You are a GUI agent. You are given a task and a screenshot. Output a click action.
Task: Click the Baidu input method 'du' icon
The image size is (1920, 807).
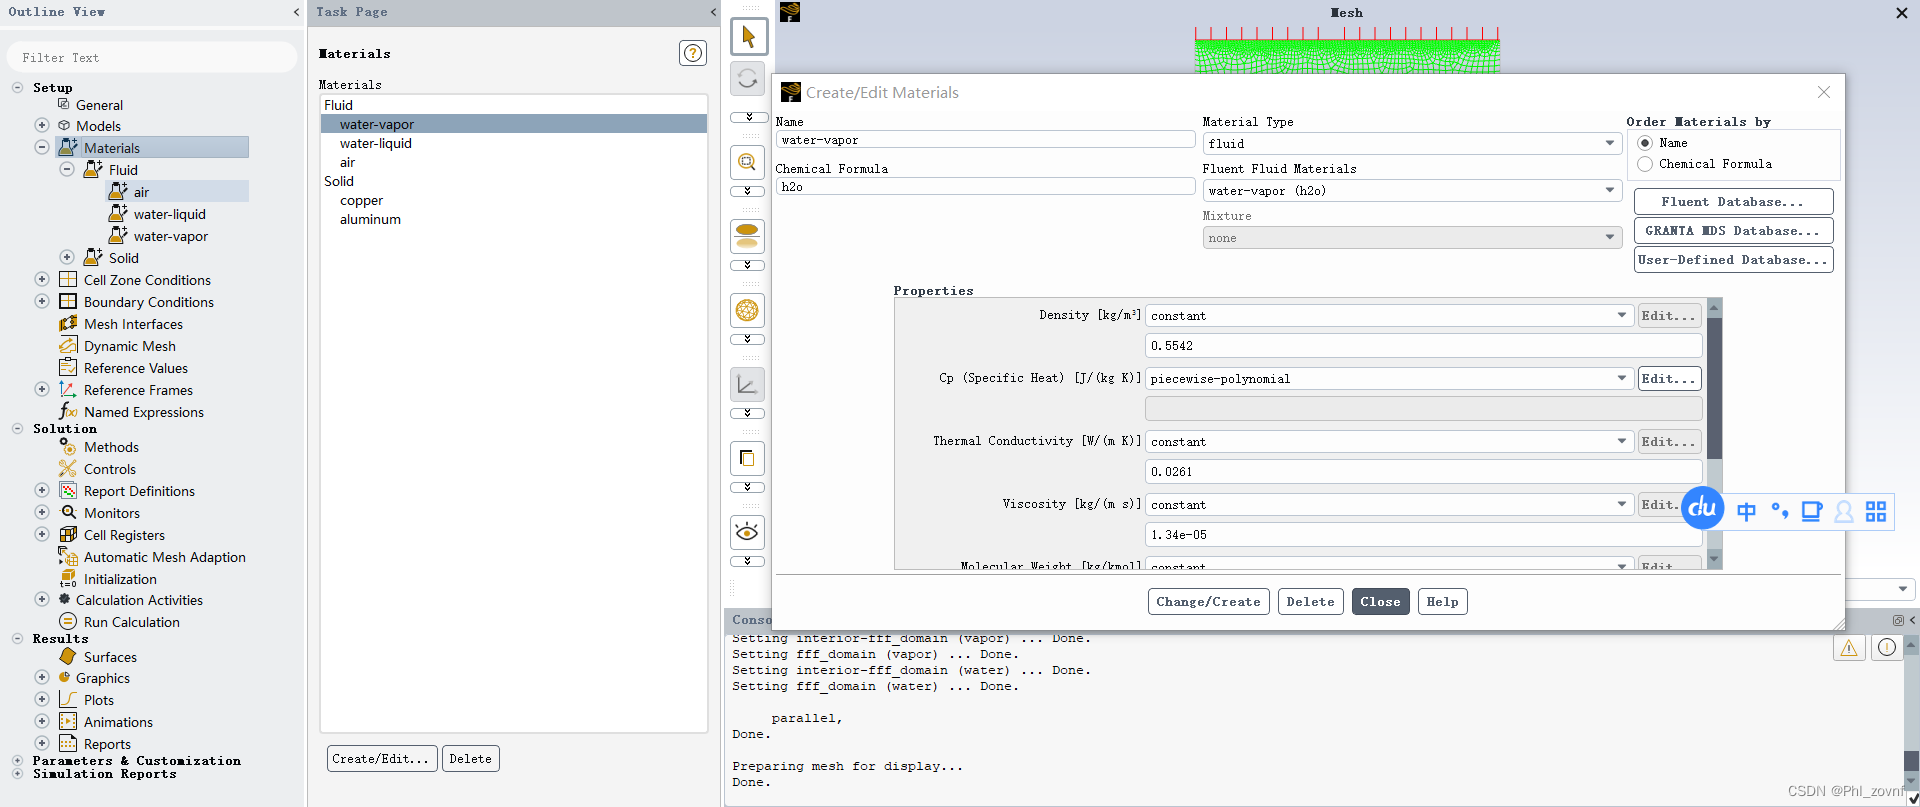click(1702, 508)
